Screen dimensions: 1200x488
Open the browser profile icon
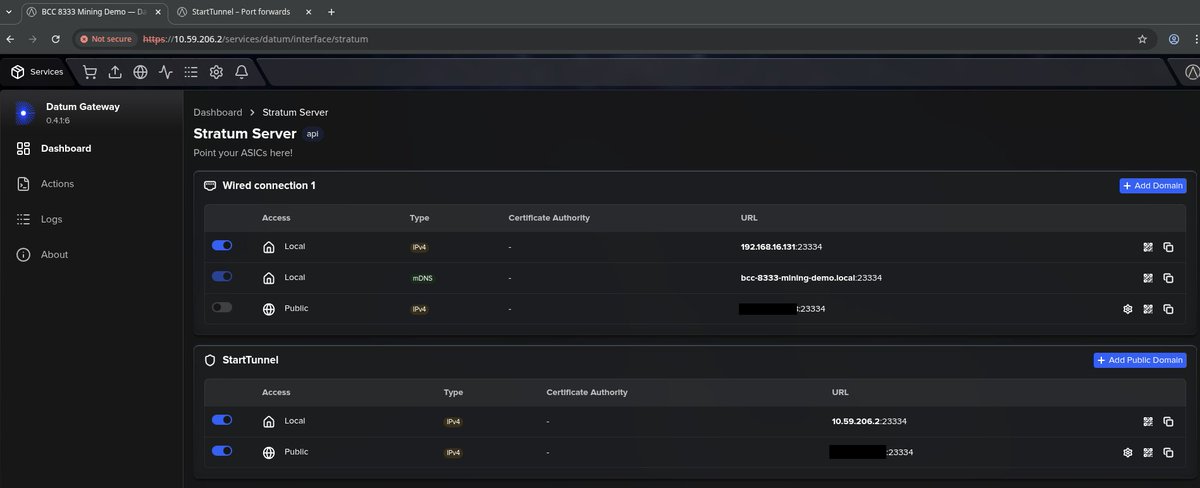(1174, 39)
